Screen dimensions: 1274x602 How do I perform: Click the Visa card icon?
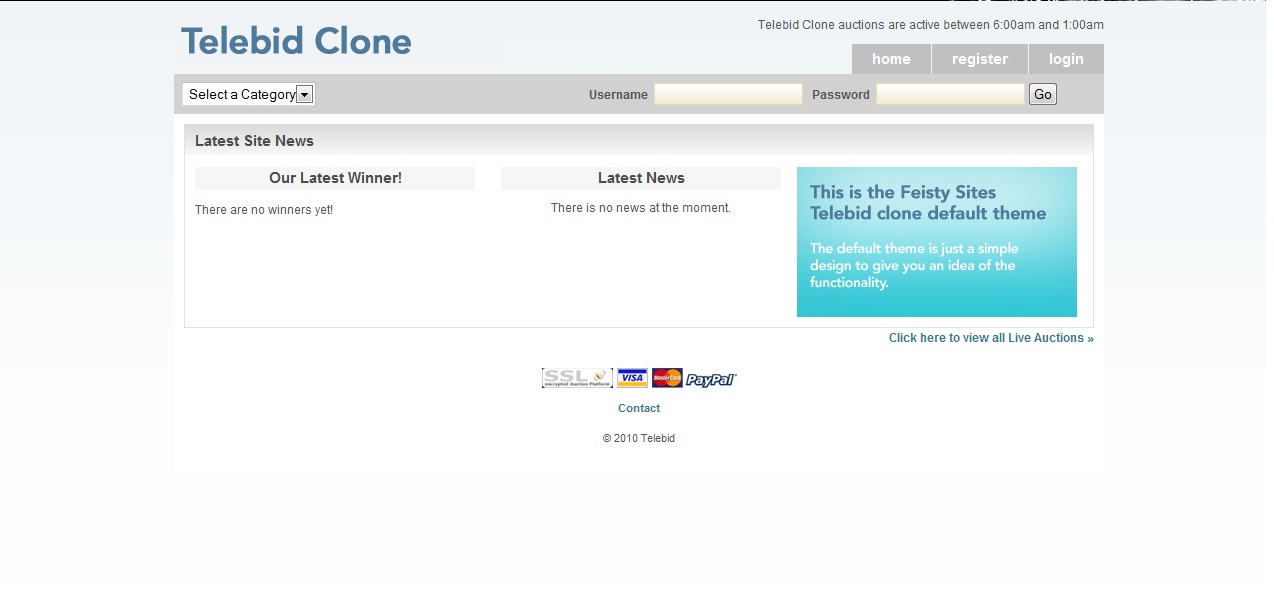pyautogui.click(x=632, y=378)
